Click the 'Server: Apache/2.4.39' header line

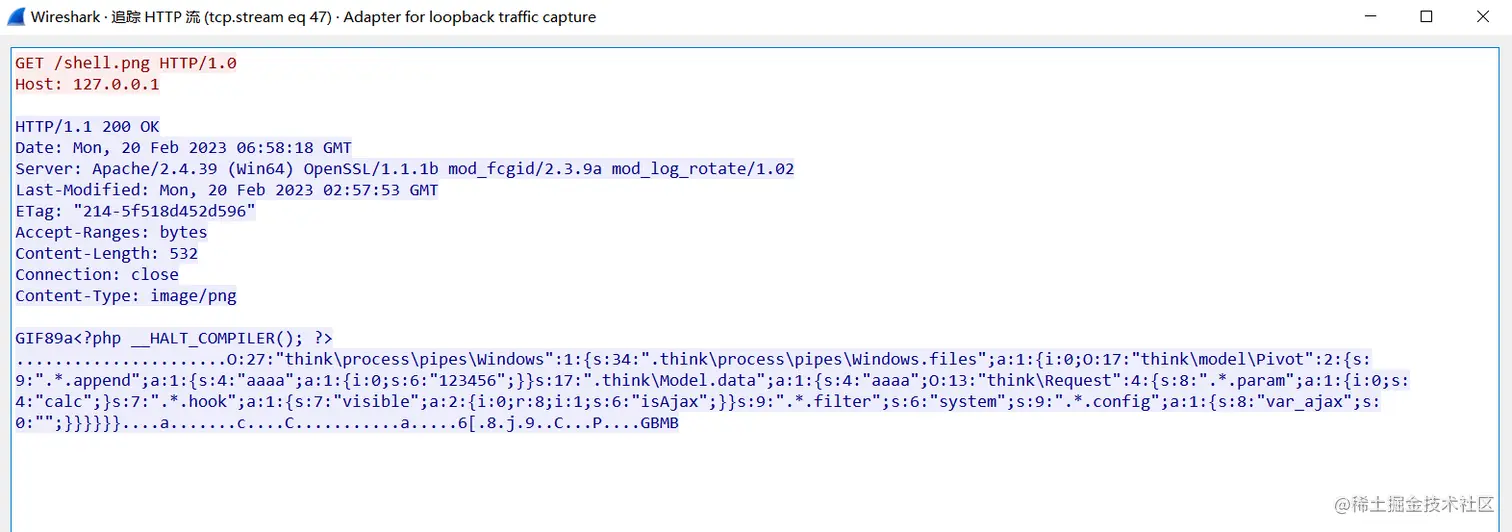[x=405, y=169]
